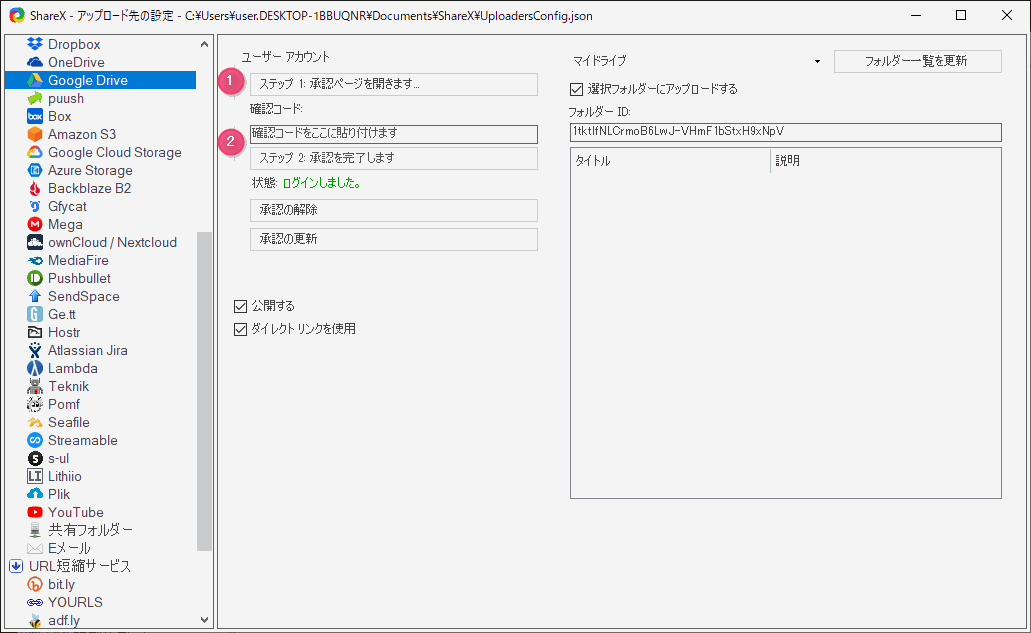Select the s-ul list entry
The height and width of the screenshot is (633, 1031).
[59, 459]
